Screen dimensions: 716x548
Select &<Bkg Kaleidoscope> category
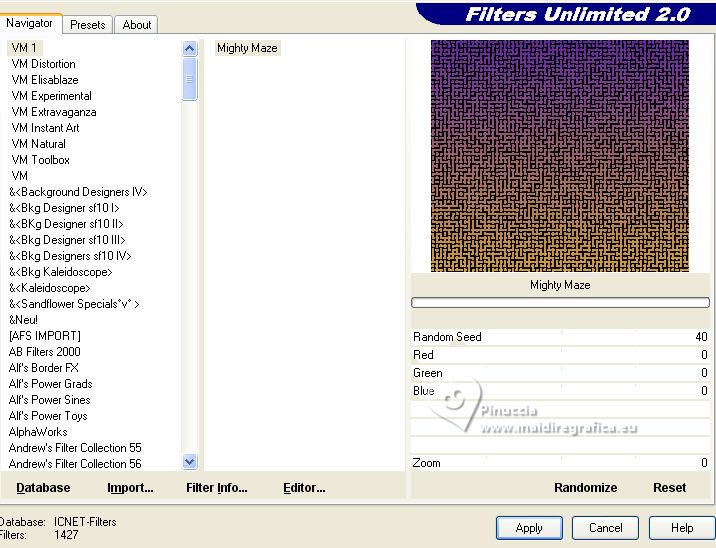(60, 272)
